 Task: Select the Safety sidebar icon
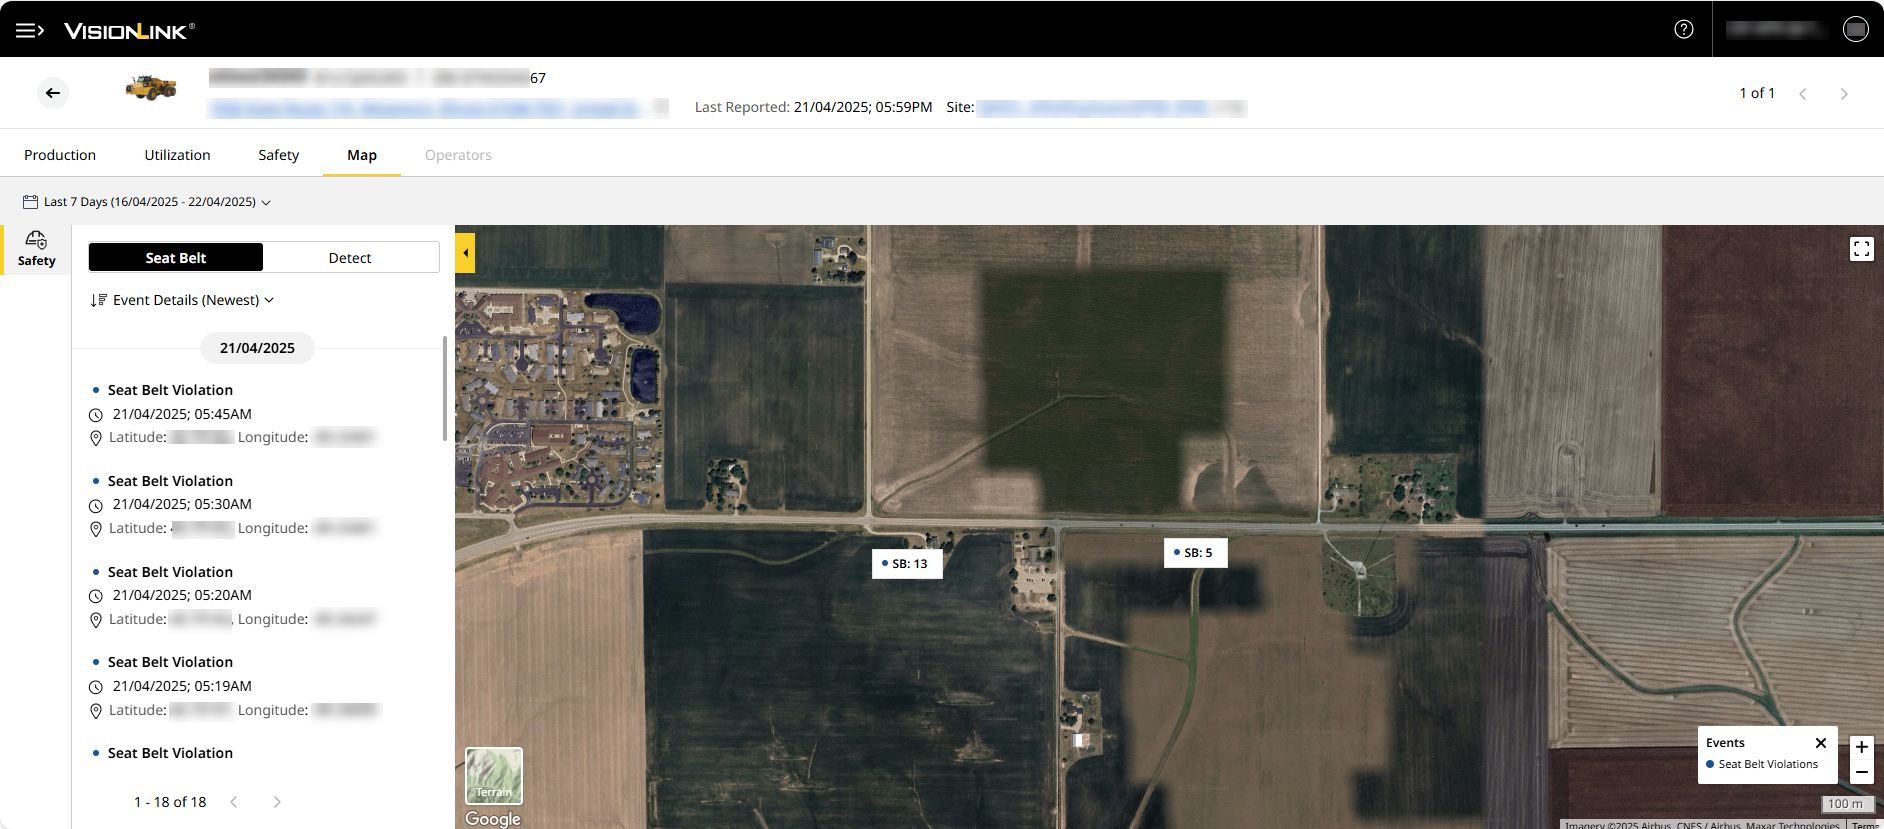click(x=36, y=248)
